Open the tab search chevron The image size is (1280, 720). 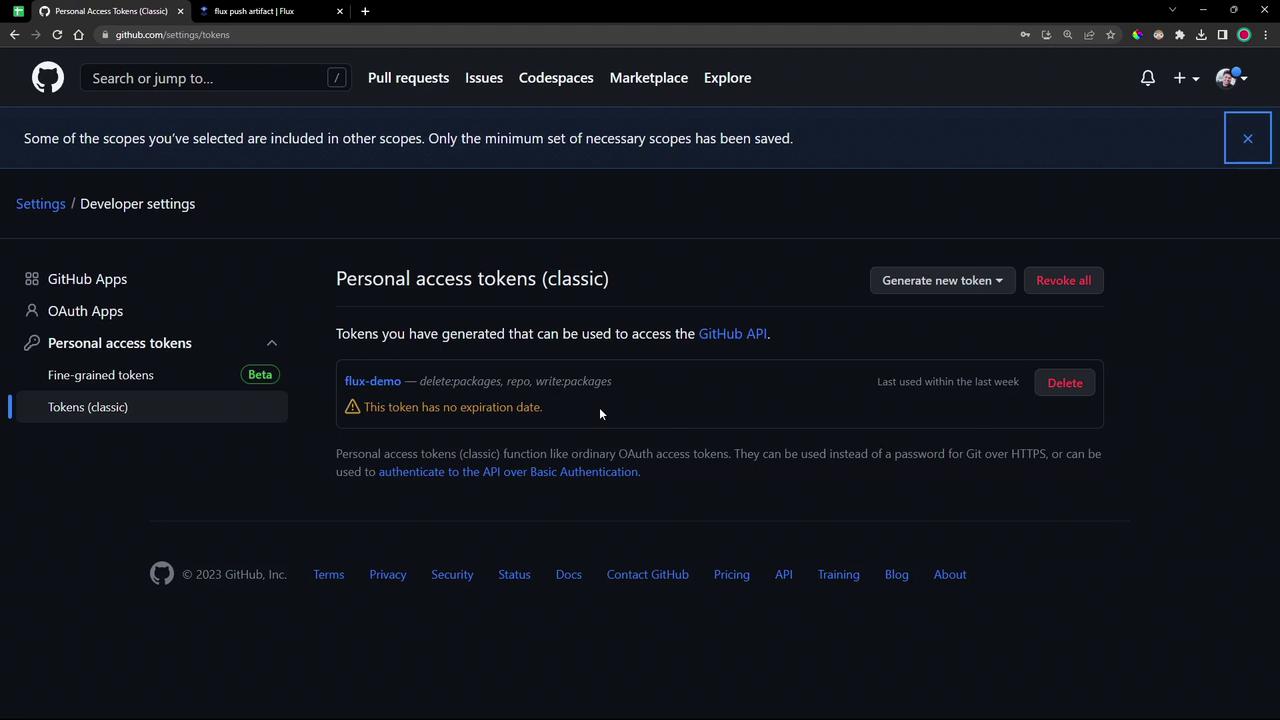pyautogui.click(x=1172, y=10)
